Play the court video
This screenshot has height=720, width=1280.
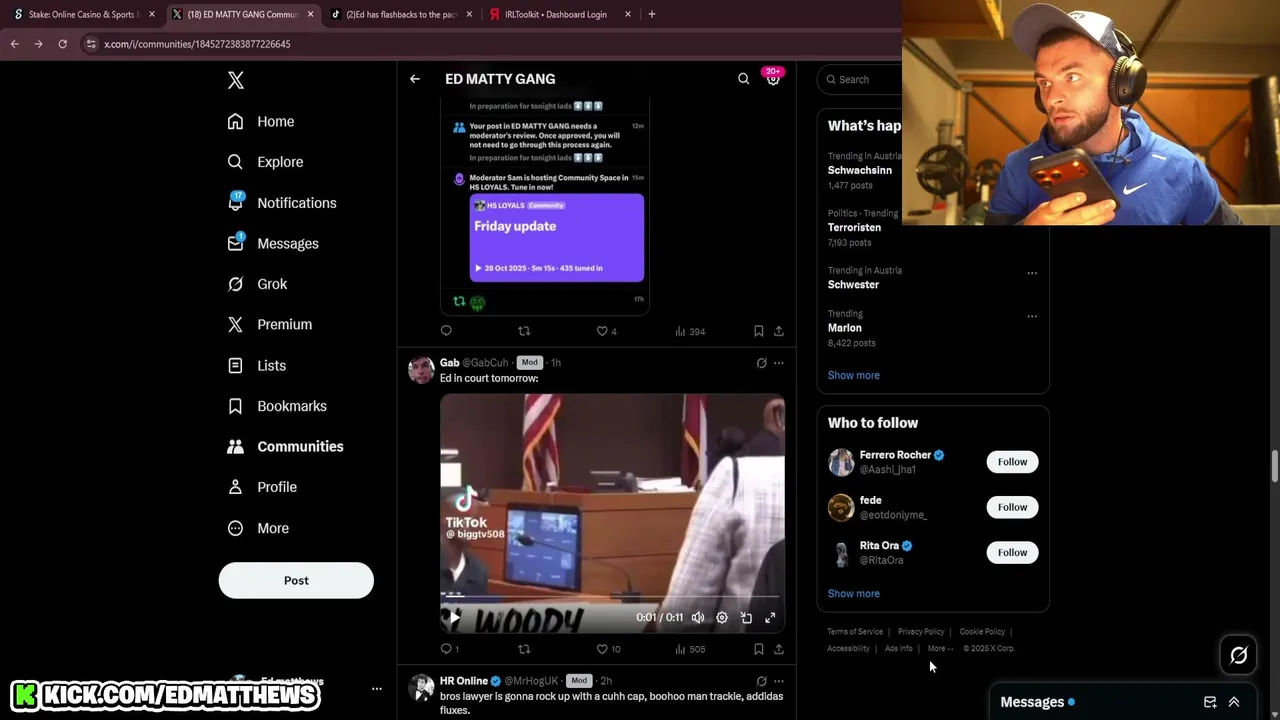[x=455, y=618]
